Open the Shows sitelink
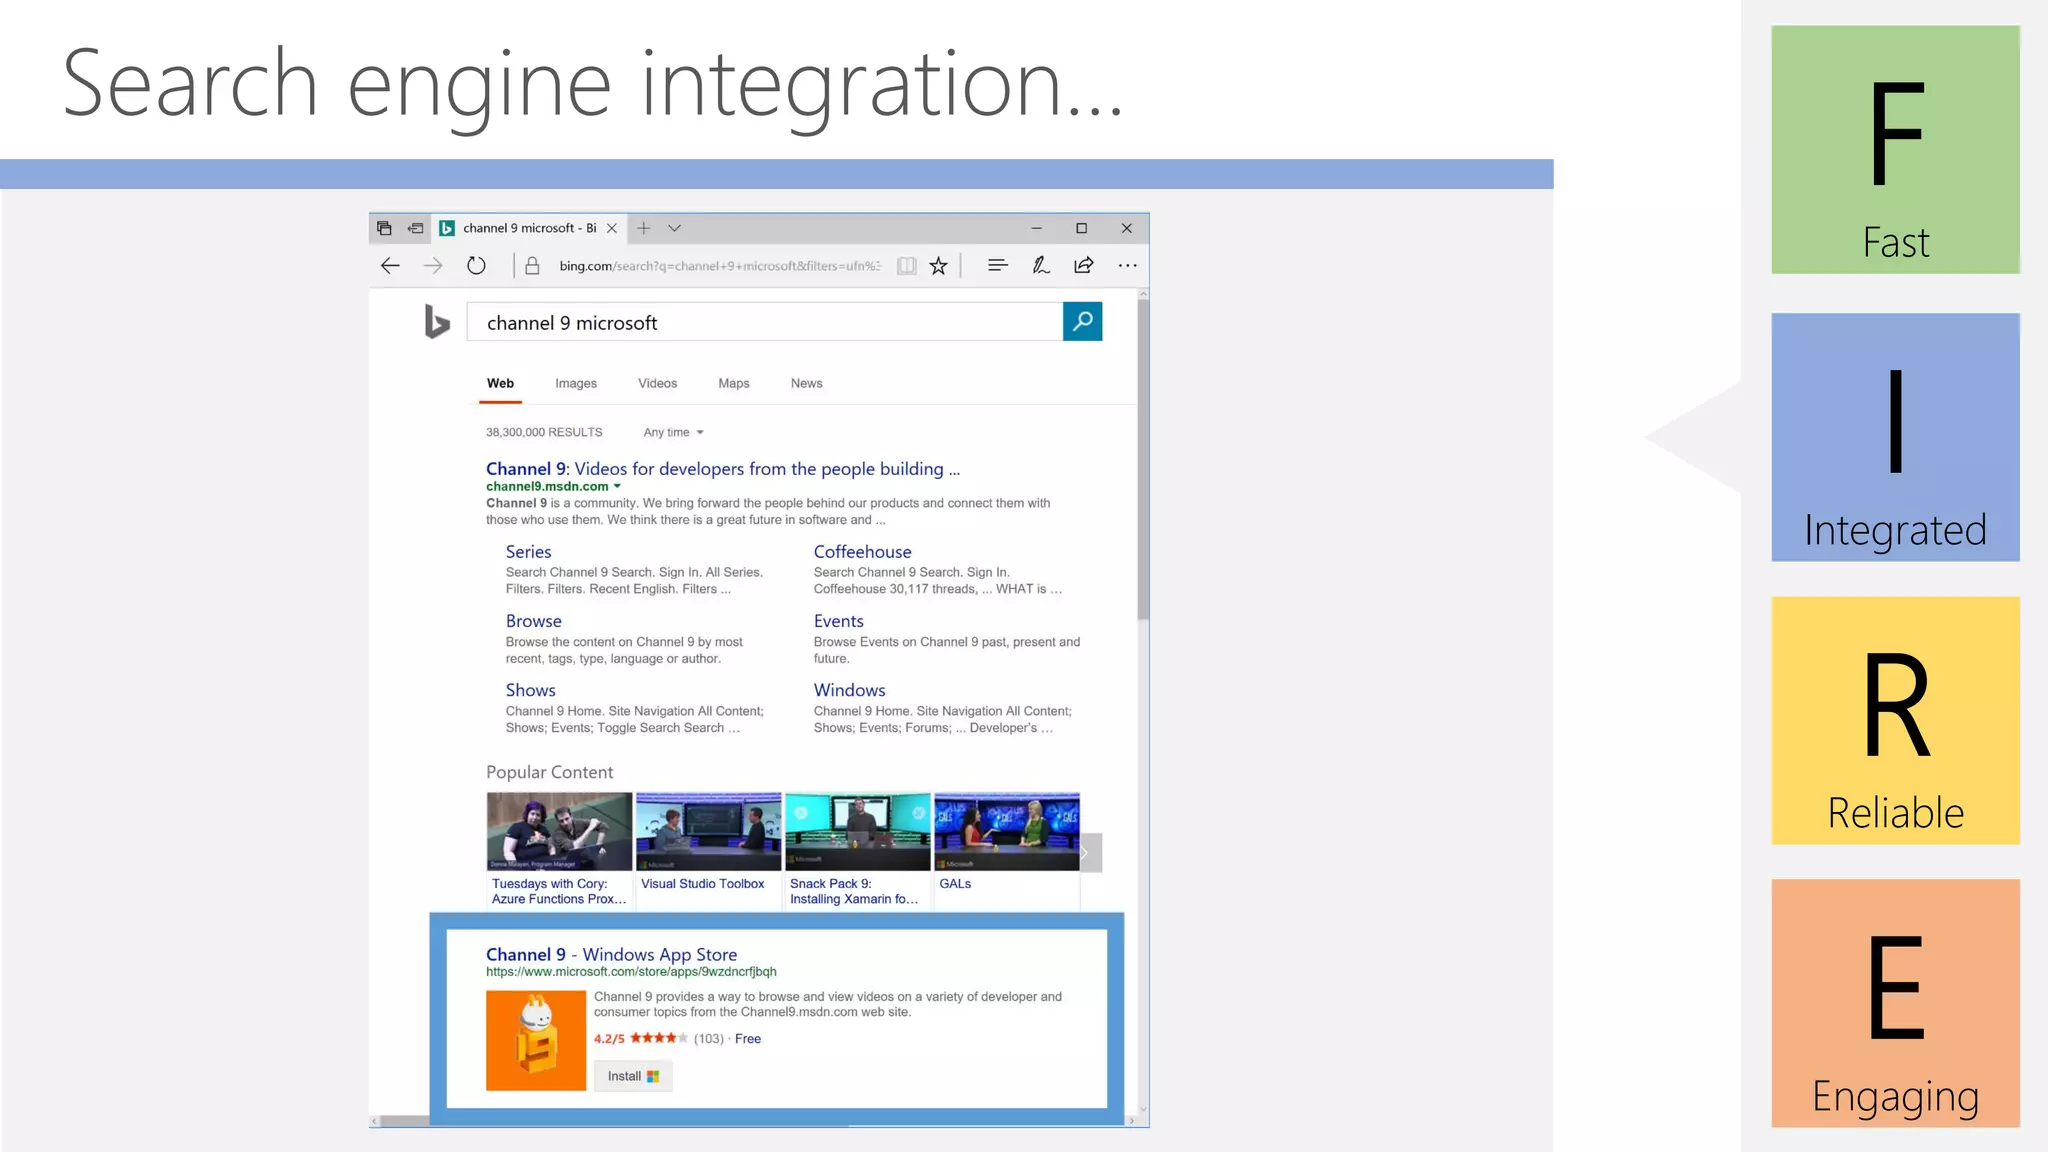 point(530,690)
